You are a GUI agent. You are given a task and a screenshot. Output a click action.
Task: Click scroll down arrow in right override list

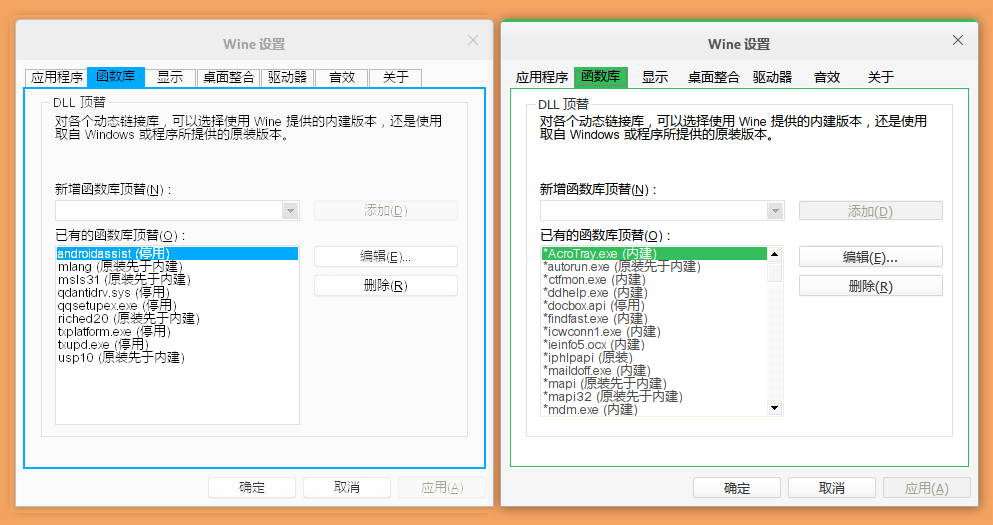(774, 408)
